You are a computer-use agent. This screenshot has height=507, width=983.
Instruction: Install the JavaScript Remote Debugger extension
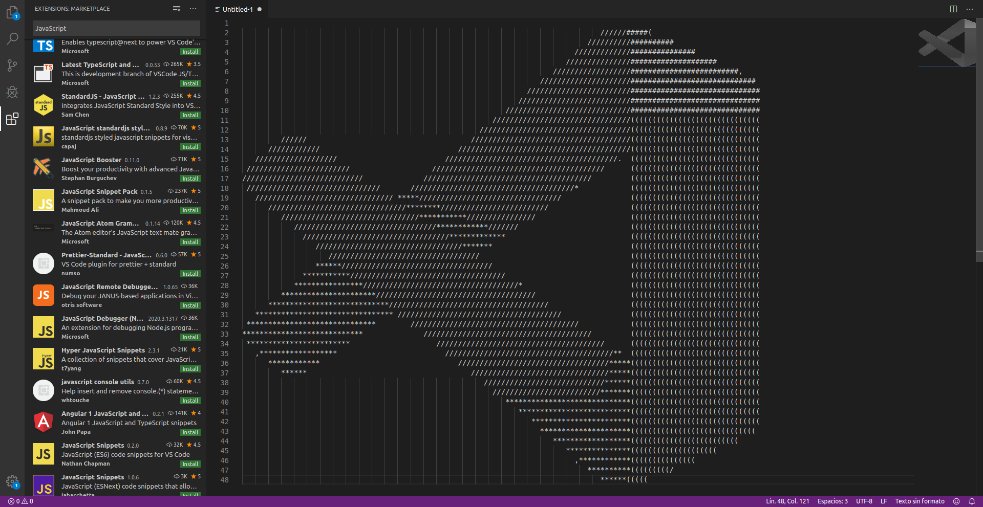190,305
